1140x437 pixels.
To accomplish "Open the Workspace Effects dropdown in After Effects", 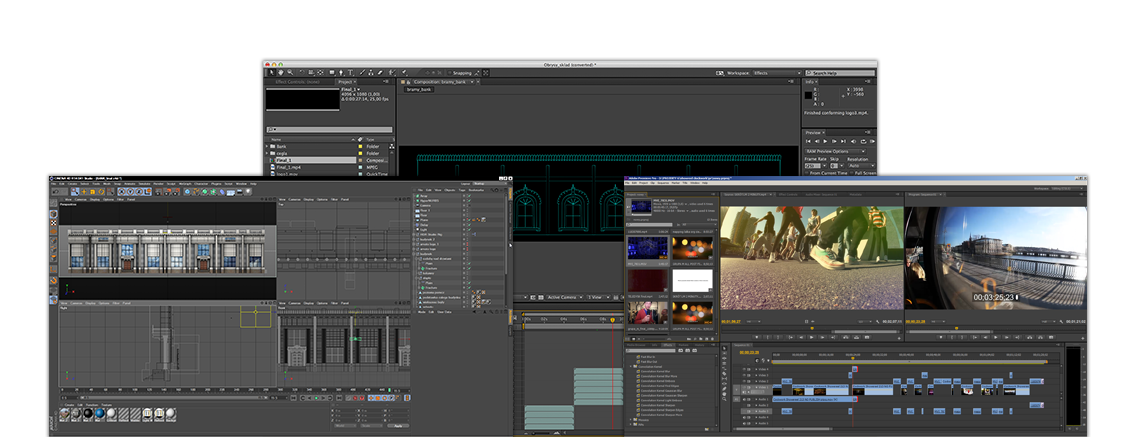I will (x=777, y=73).
